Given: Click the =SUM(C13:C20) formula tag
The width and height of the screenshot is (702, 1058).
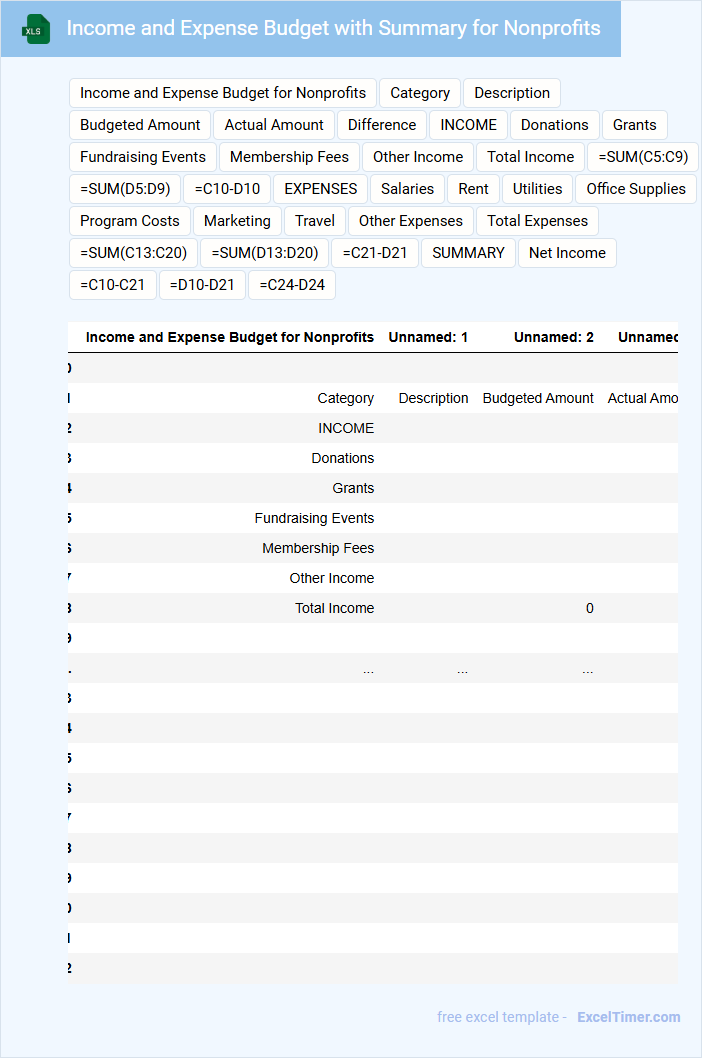Looking at the screenshot, I should (134, 252).
